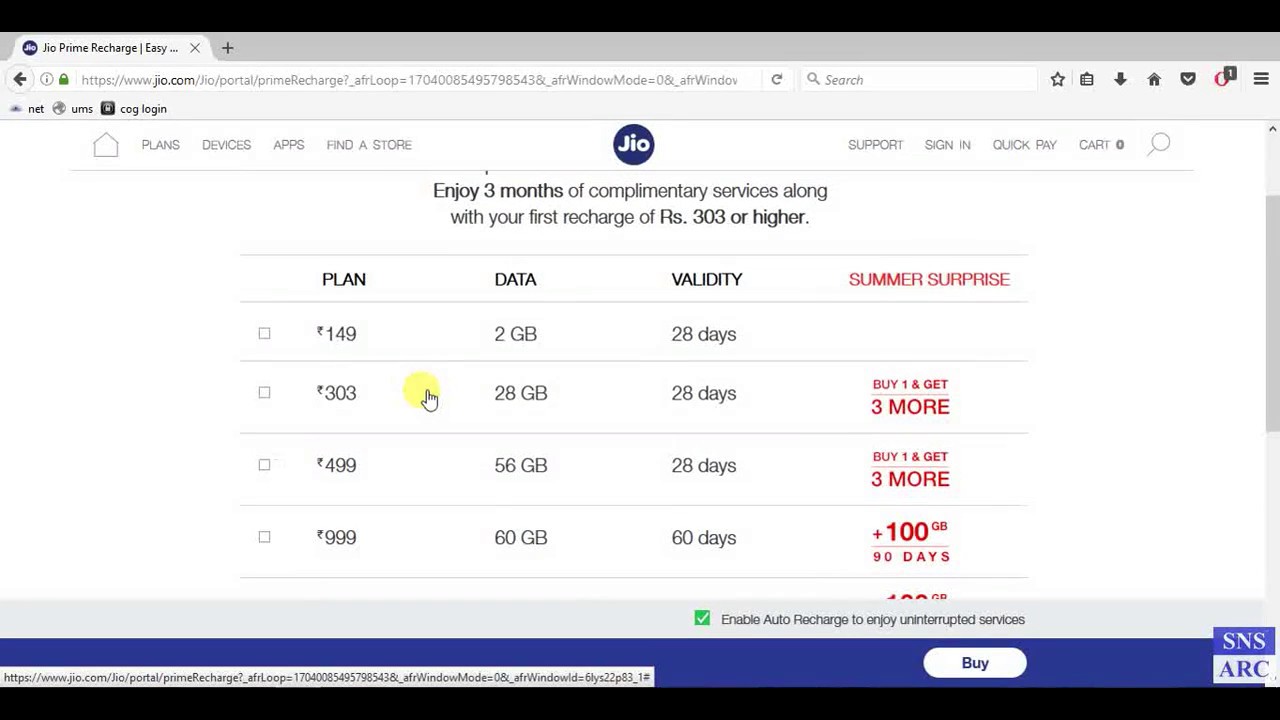Open QUICK PAY in the header
1280x720 pixels.
tap(1024, 145)
